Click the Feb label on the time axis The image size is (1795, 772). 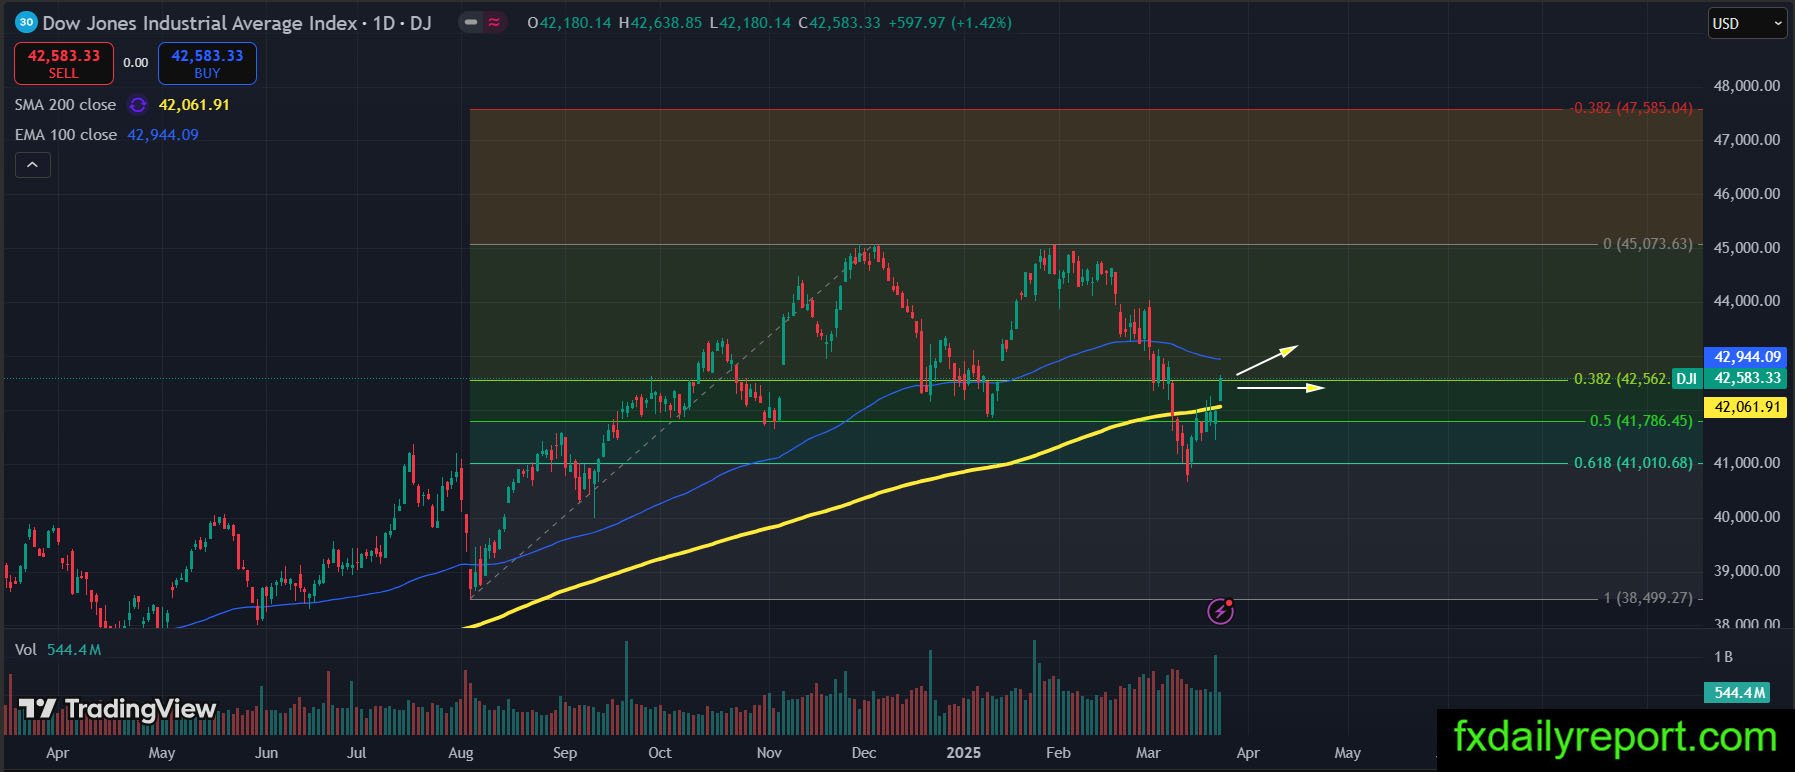1058,753
